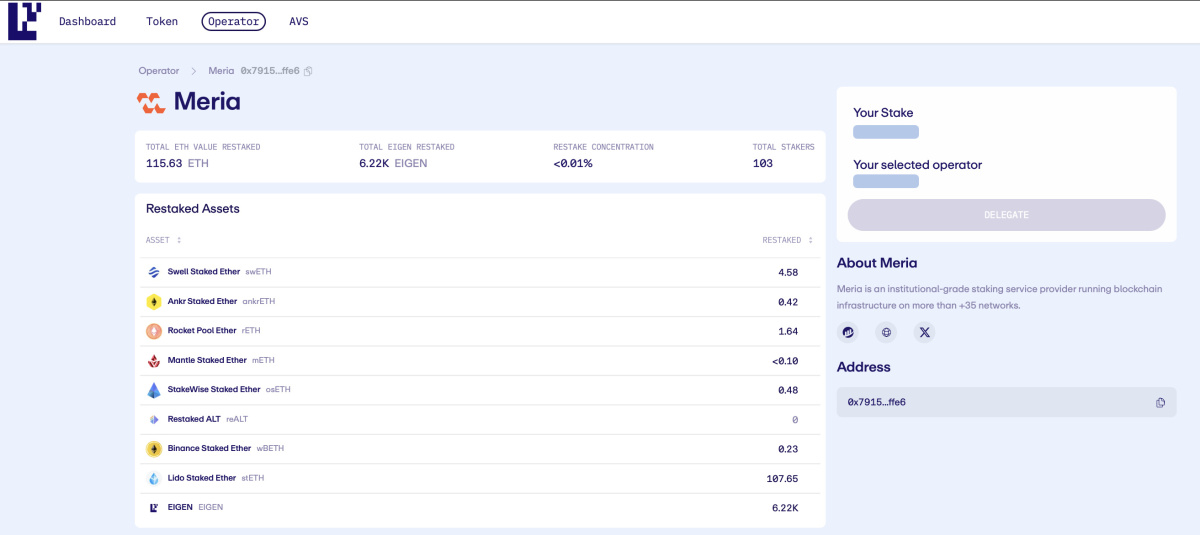Select the Binance Staked Ether row name
The height and width of the screenshot is (535, 1200).
pyautogui.click(x=210, y=449)
